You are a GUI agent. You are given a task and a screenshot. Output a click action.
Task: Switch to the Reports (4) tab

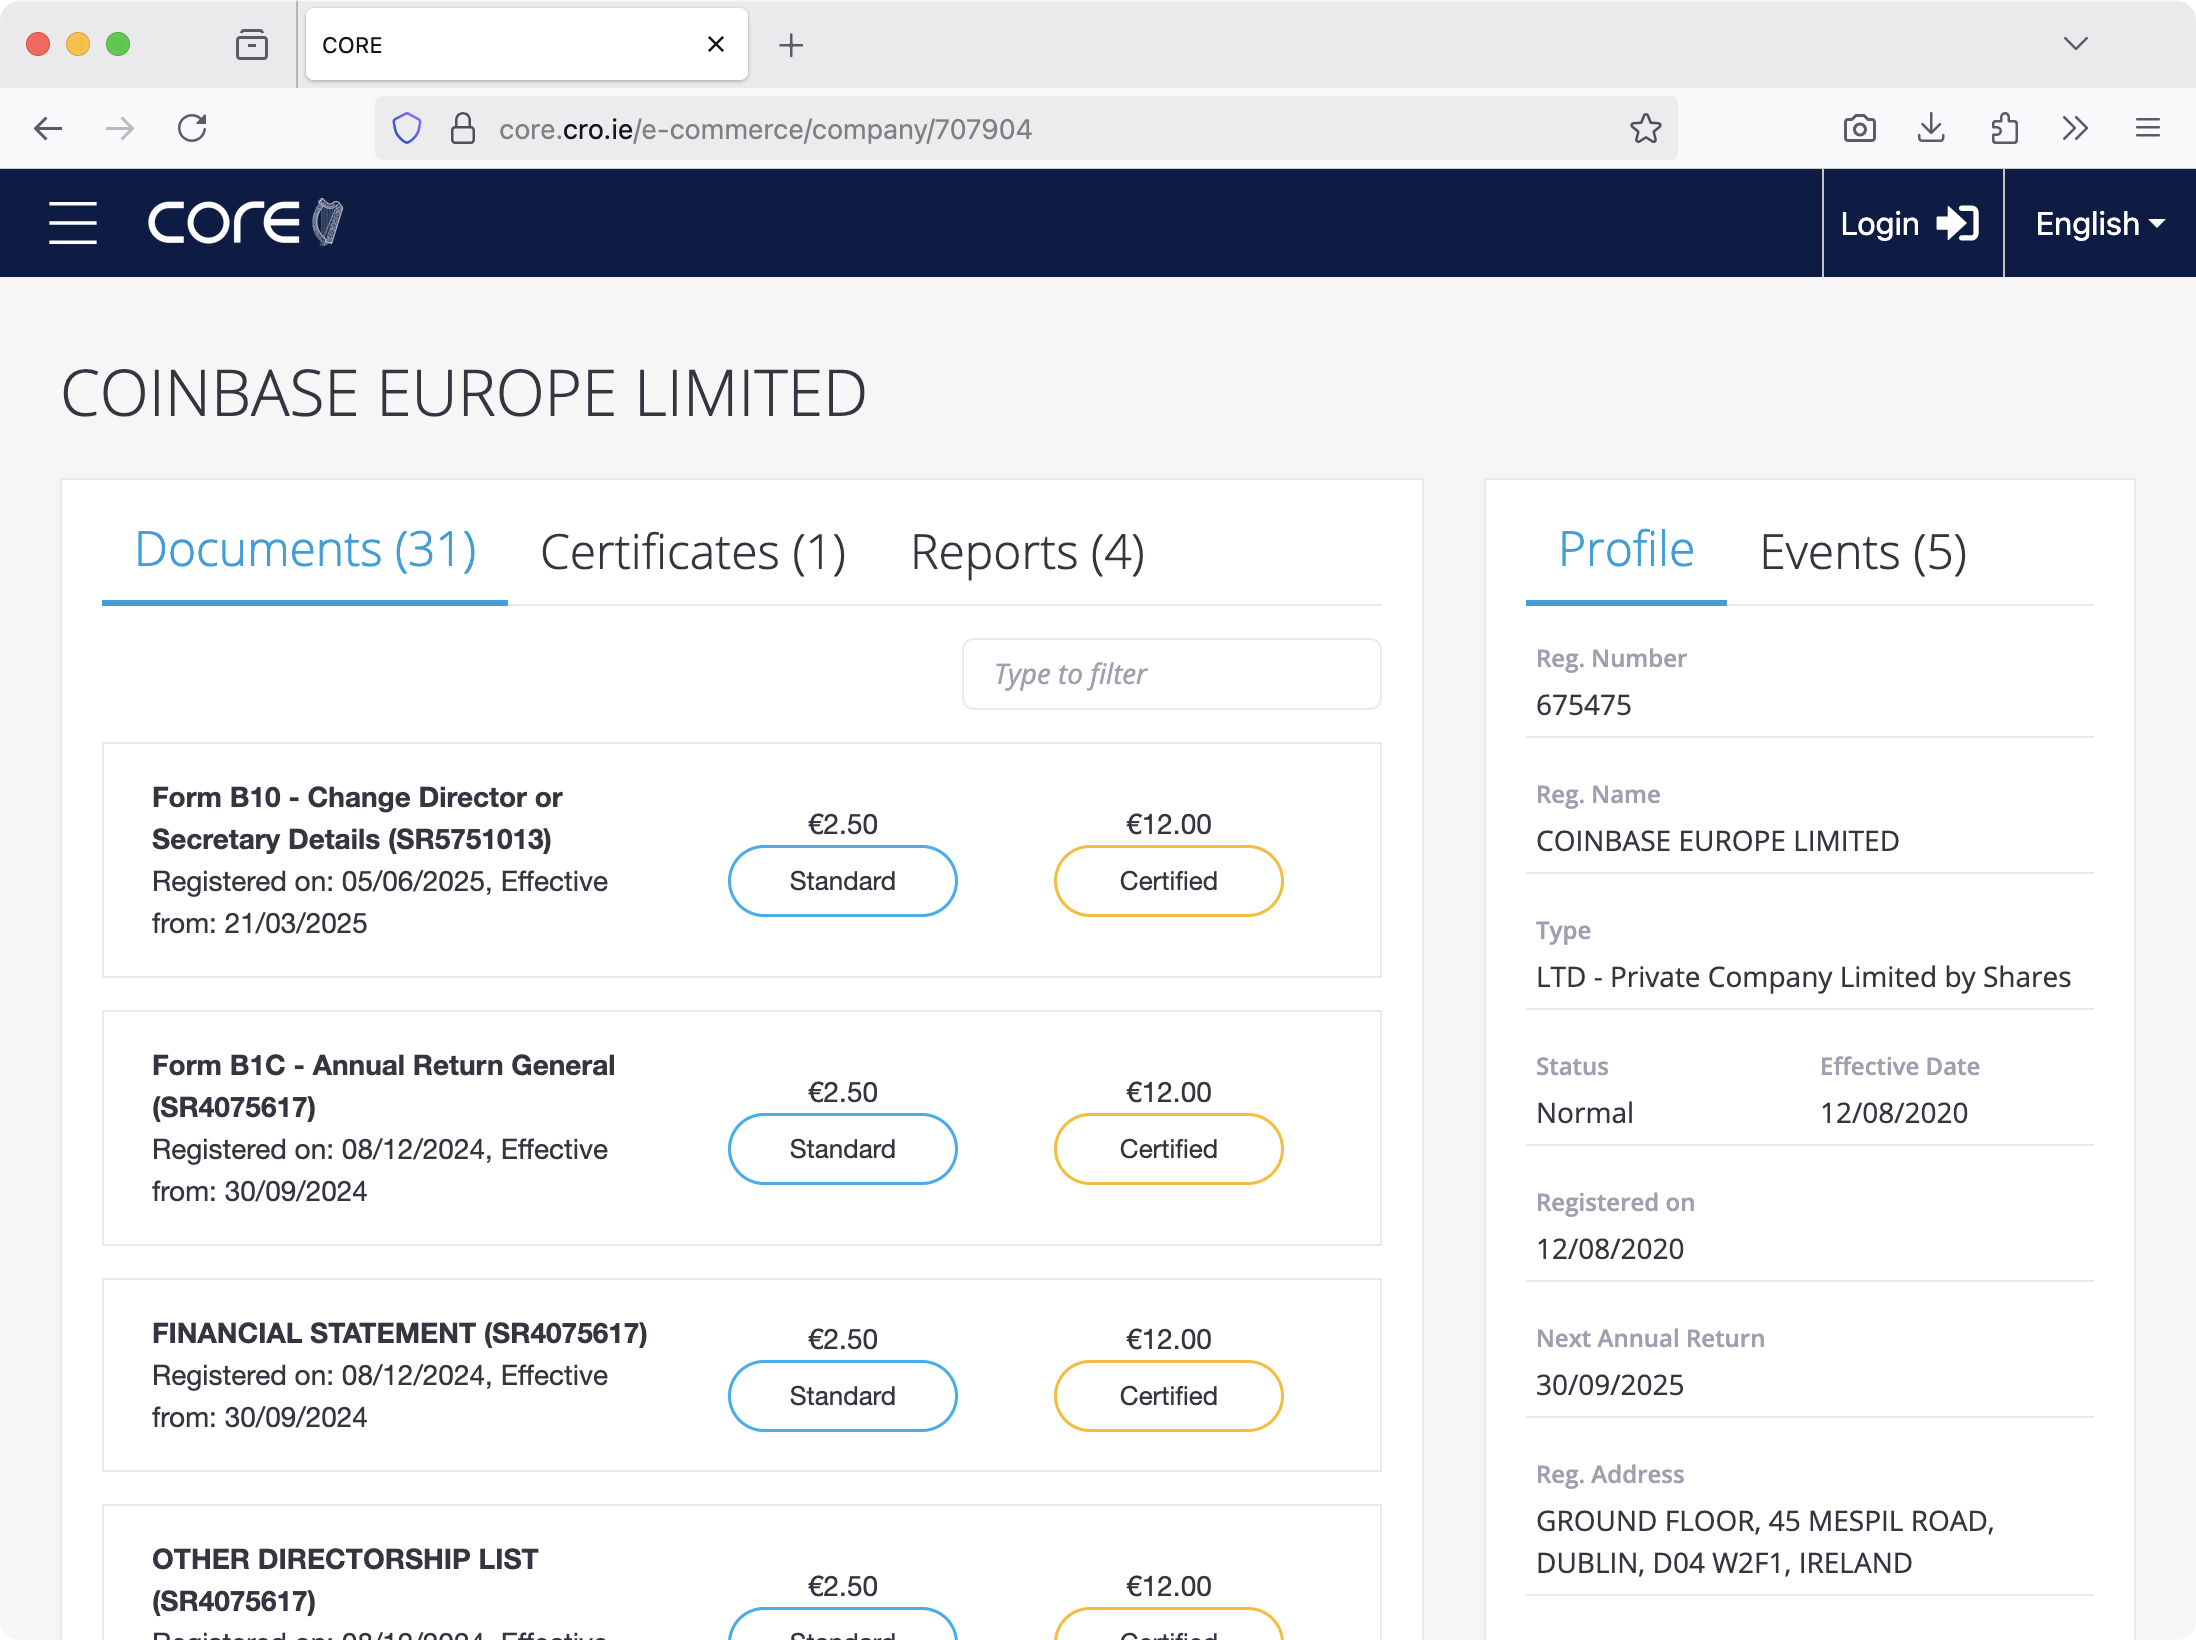point(1027,552)
